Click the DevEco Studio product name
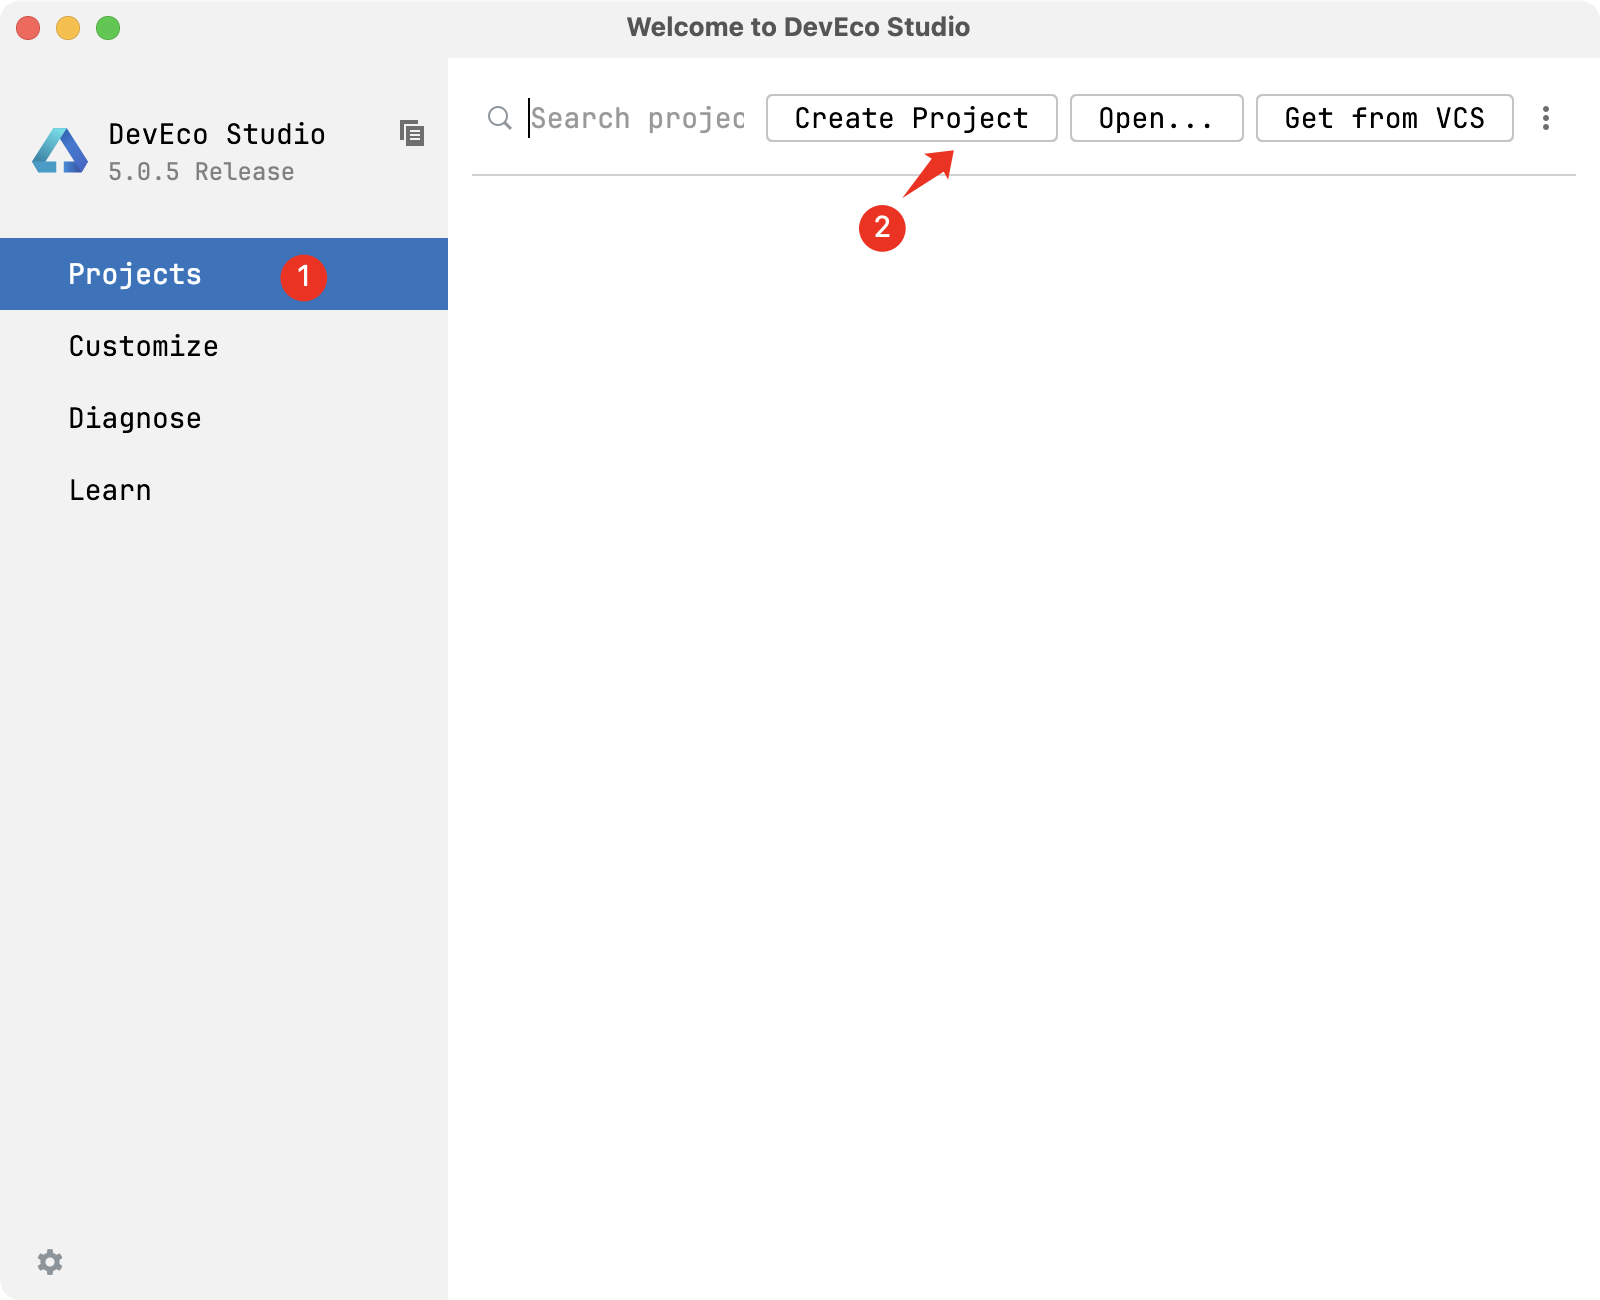Screen dimensions: 1600x1300 click(217, 134)
